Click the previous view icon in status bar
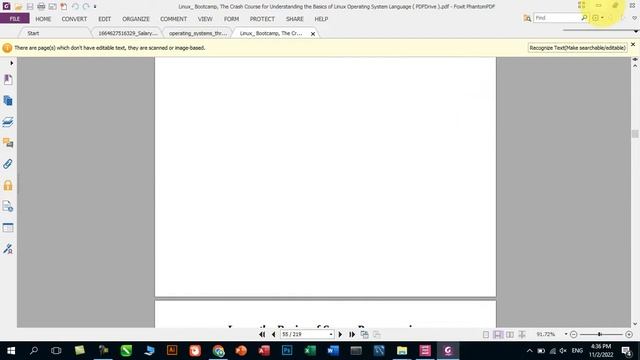Image resolution: width=640 pixels, height=360 pixels. (x=364, y=334)
